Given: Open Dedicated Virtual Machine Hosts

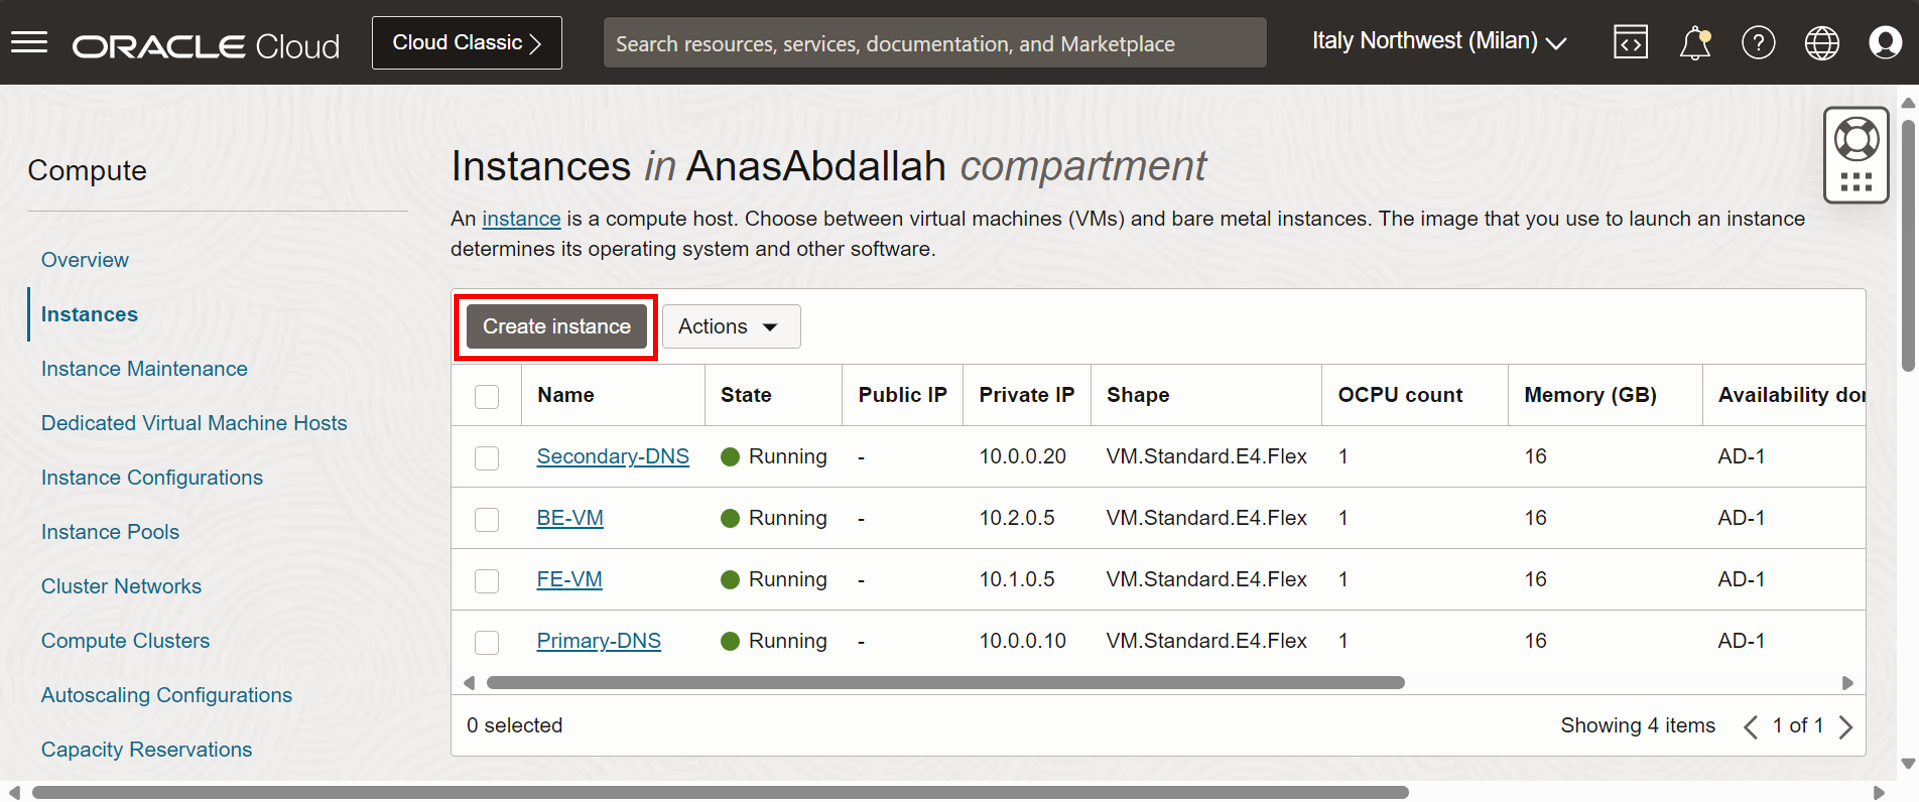Looking at the screenshot, I should coord(194,423).
